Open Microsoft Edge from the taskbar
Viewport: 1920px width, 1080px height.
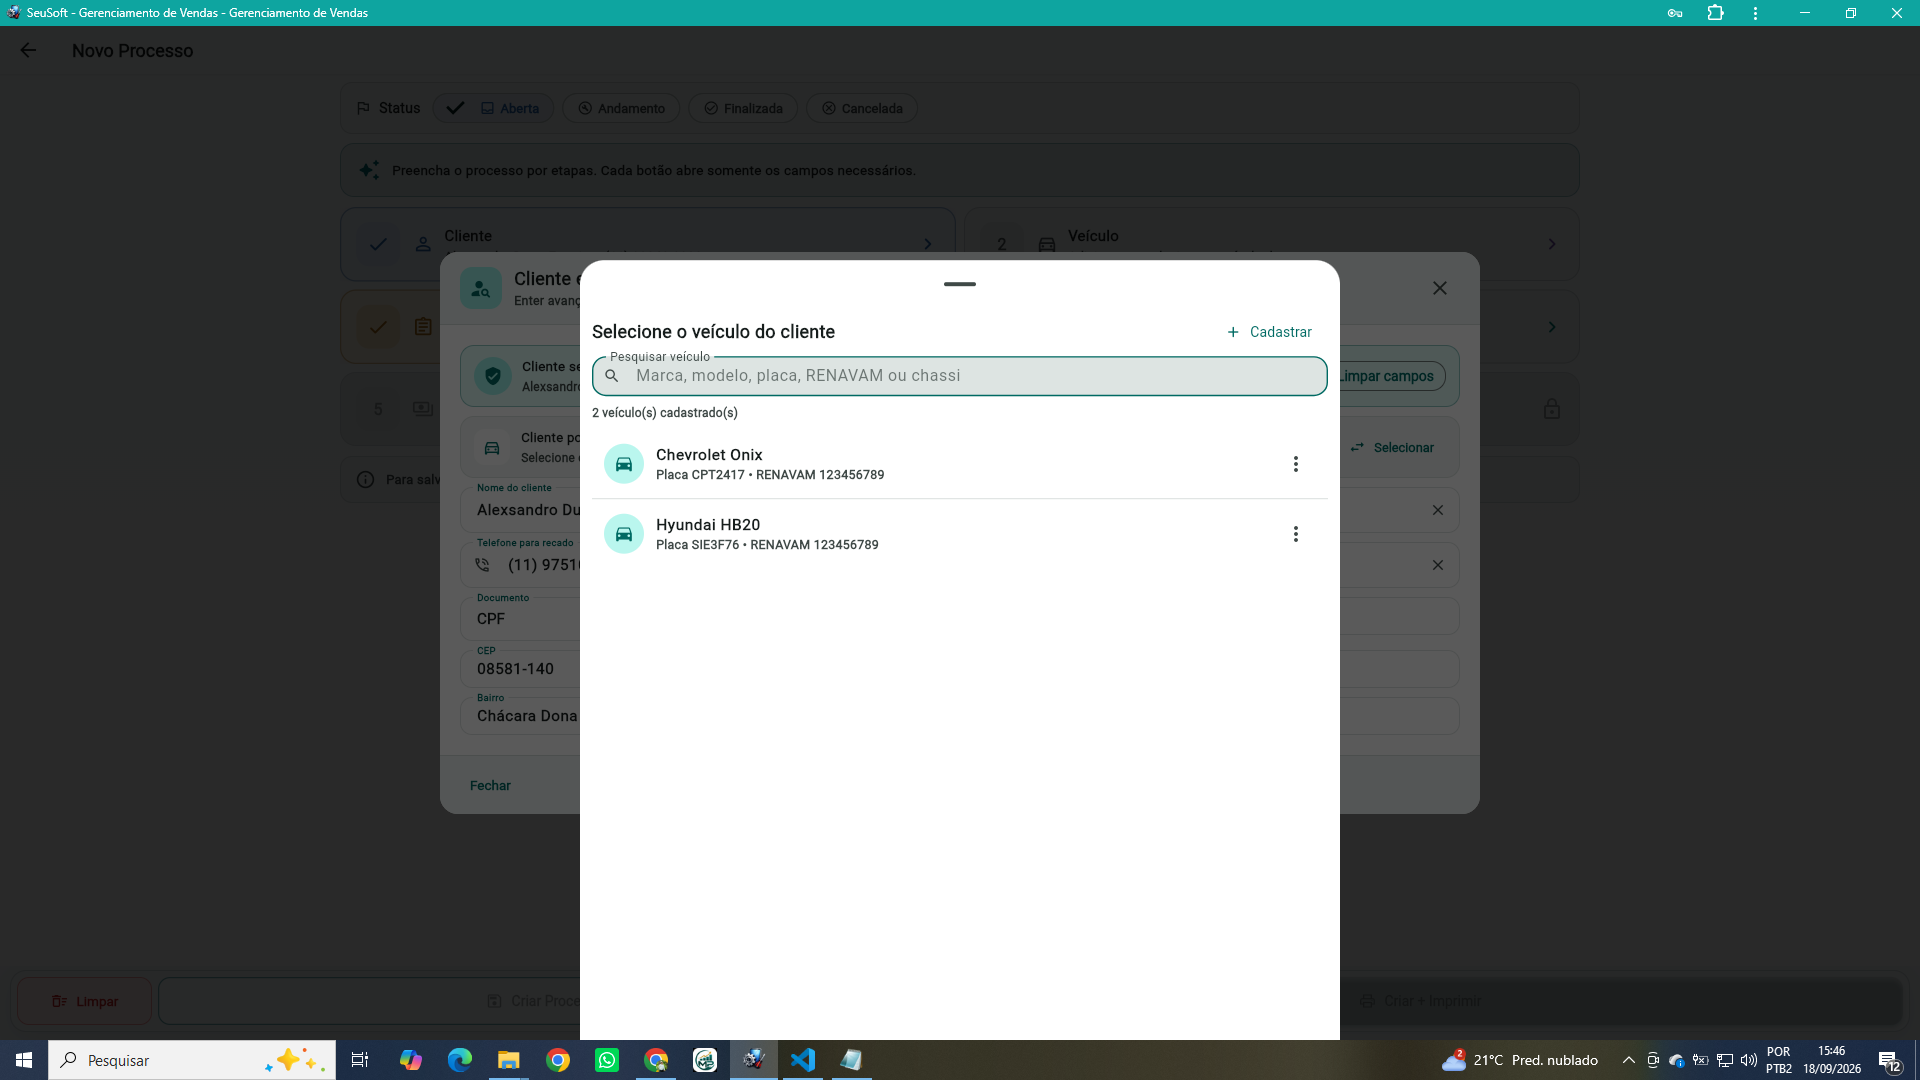pos(460,1060)
